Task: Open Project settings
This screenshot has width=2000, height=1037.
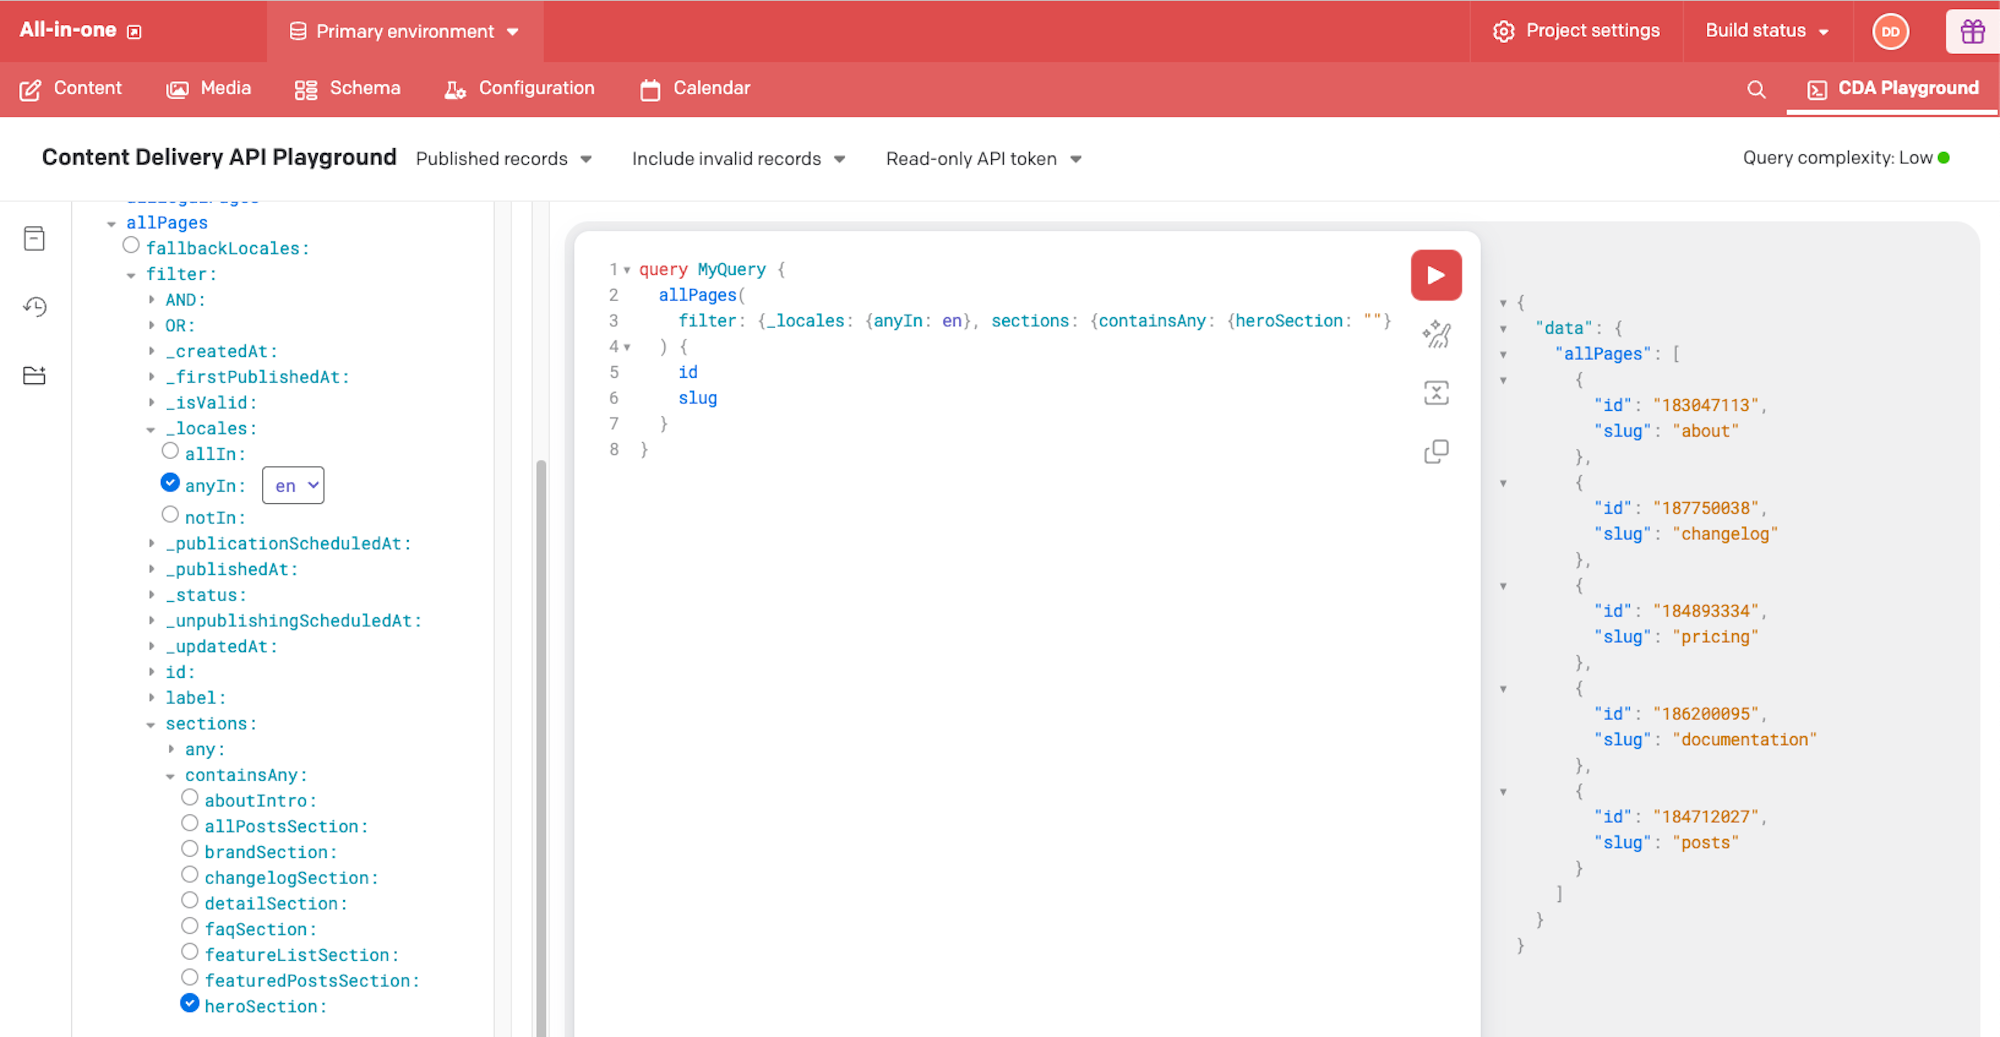Action: tap(1576, 31)
